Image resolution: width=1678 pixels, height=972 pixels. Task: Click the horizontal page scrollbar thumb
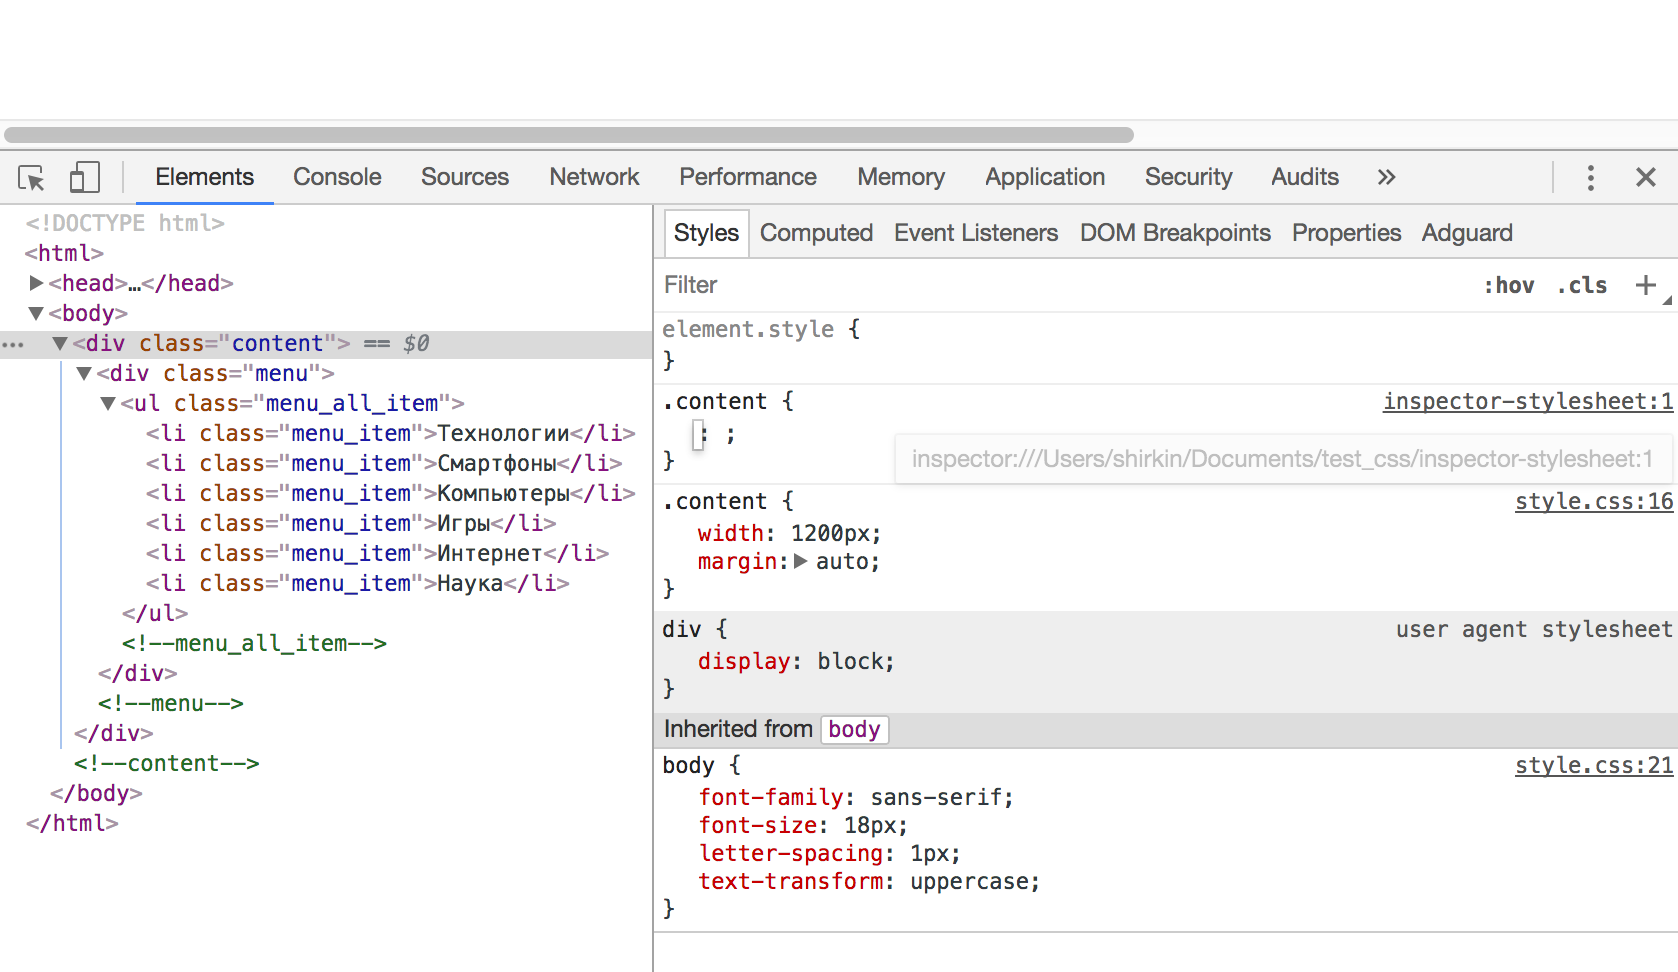tap(568, 135)
